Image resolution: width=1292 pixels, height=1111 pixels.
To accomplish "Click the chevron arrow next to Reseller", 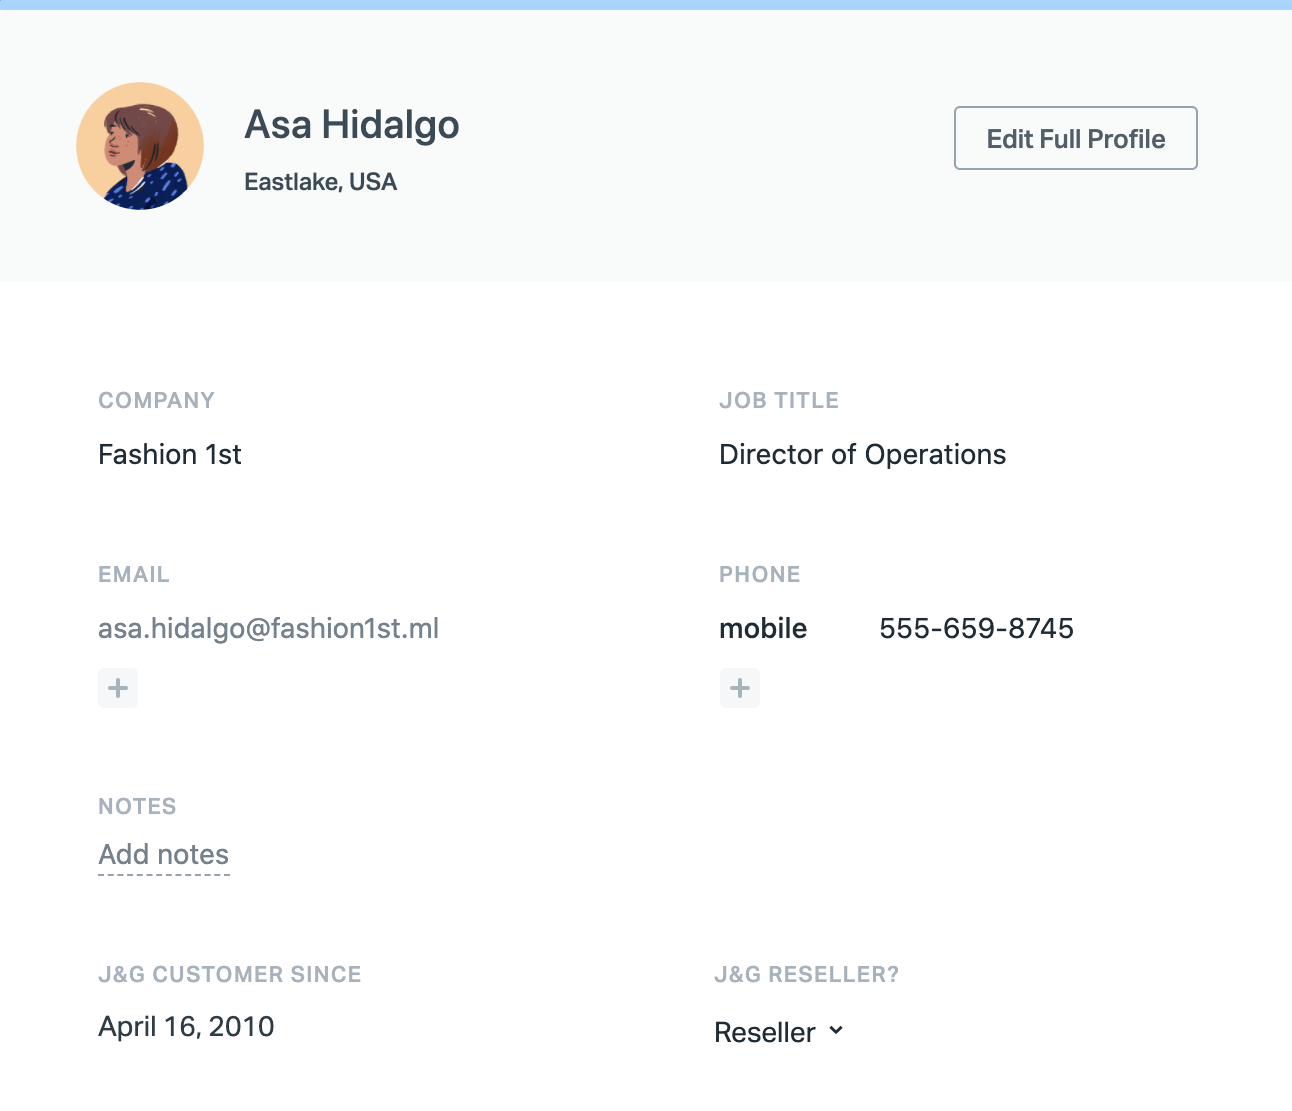I will coord(836,1031).
